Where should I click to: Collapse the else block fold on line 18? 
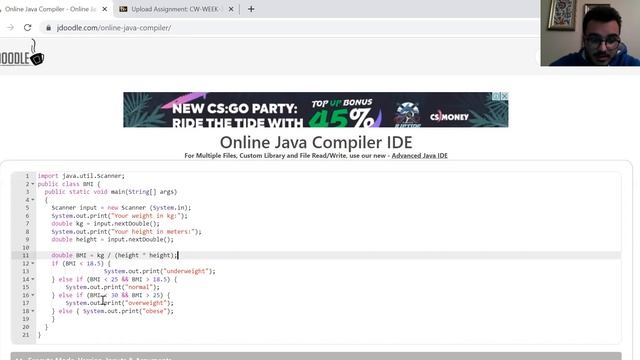(33, 311)
